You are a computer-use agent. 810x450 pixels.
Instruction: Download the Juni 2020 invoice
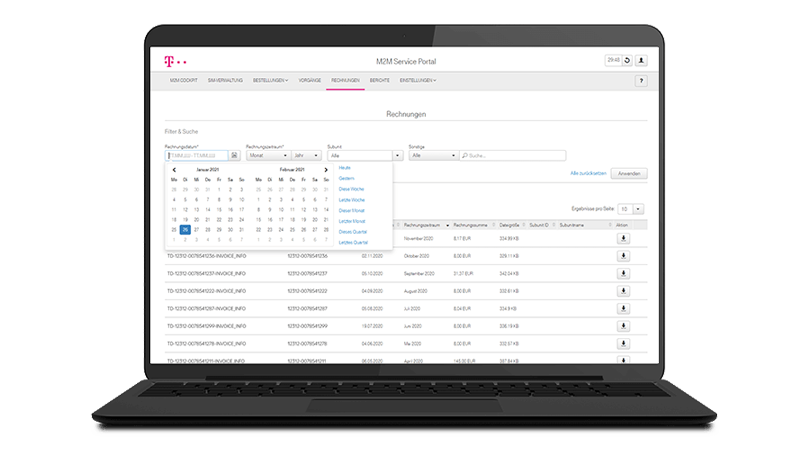pyautogui.click(x=623, y=327)
